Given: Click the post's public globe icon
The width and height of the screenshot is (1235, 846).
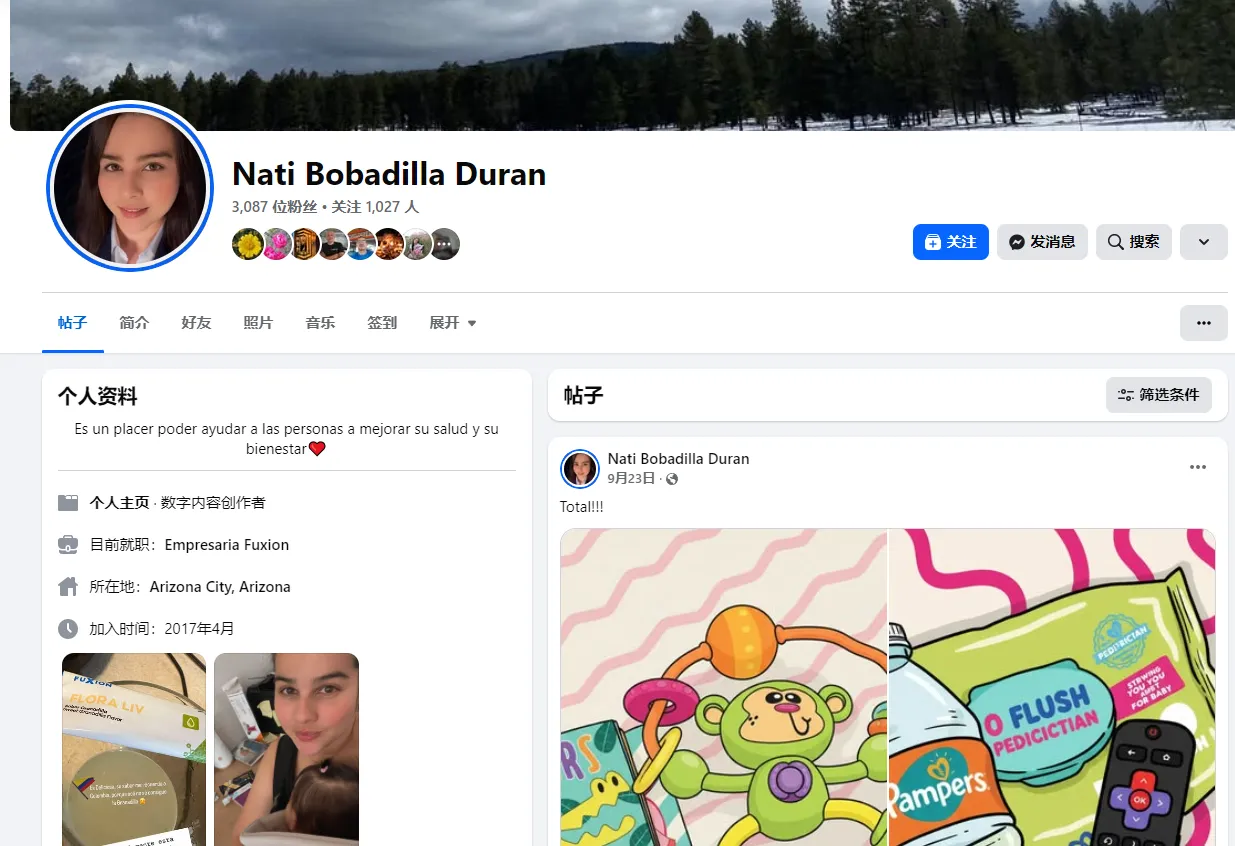Looking at the screenshot, I should (x=672, y=479).
